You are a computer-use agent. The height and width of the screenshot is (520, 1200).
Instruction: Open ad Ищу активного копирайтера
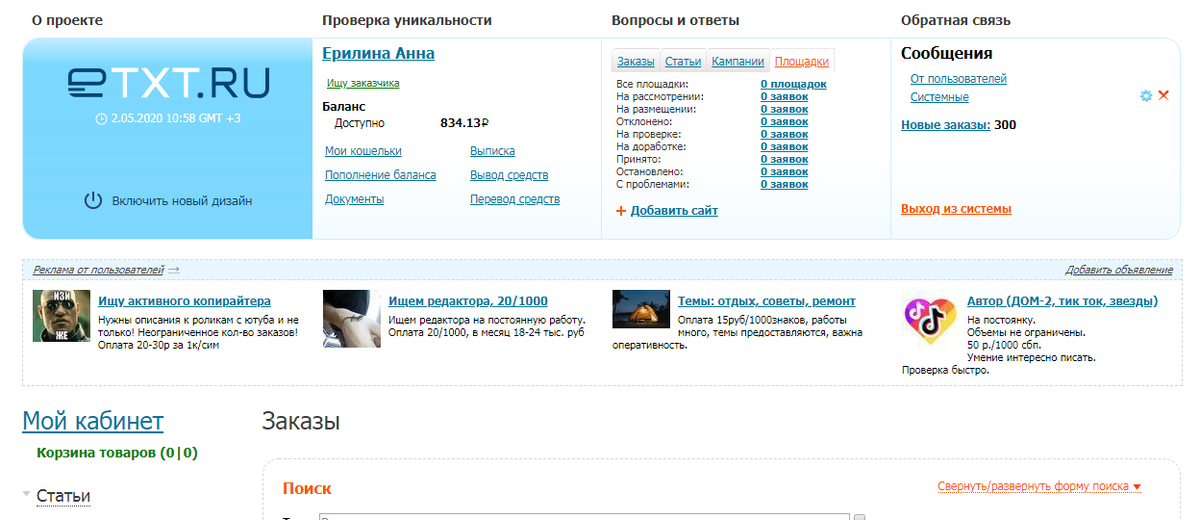pos(184,301)
